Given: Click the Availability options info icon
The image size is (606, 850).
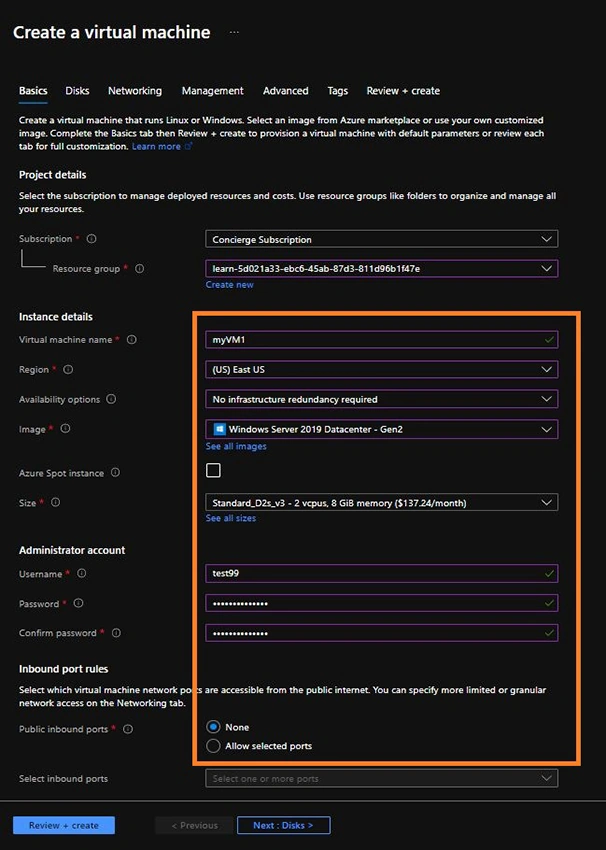Looking at the screenshot, I should (111, 399).
